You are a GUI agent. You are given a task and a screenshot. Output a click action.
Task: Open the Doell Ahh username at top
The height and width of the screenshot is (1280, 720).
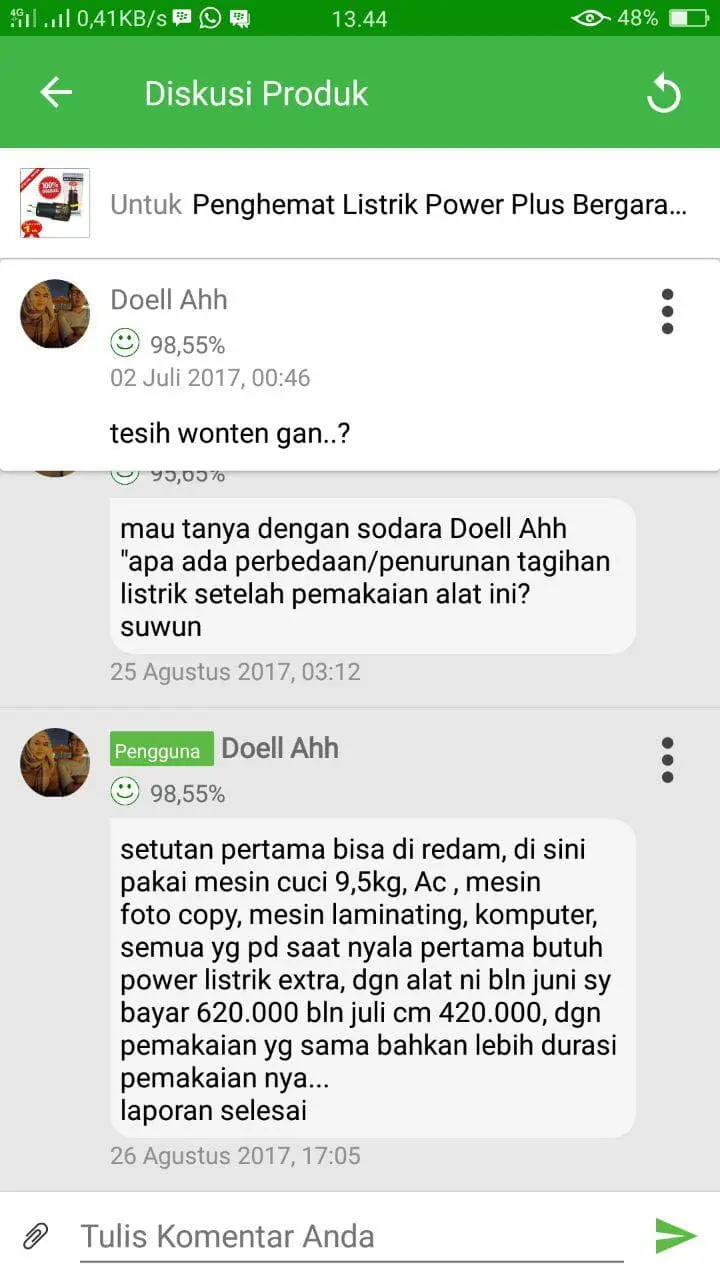point(169,299)
